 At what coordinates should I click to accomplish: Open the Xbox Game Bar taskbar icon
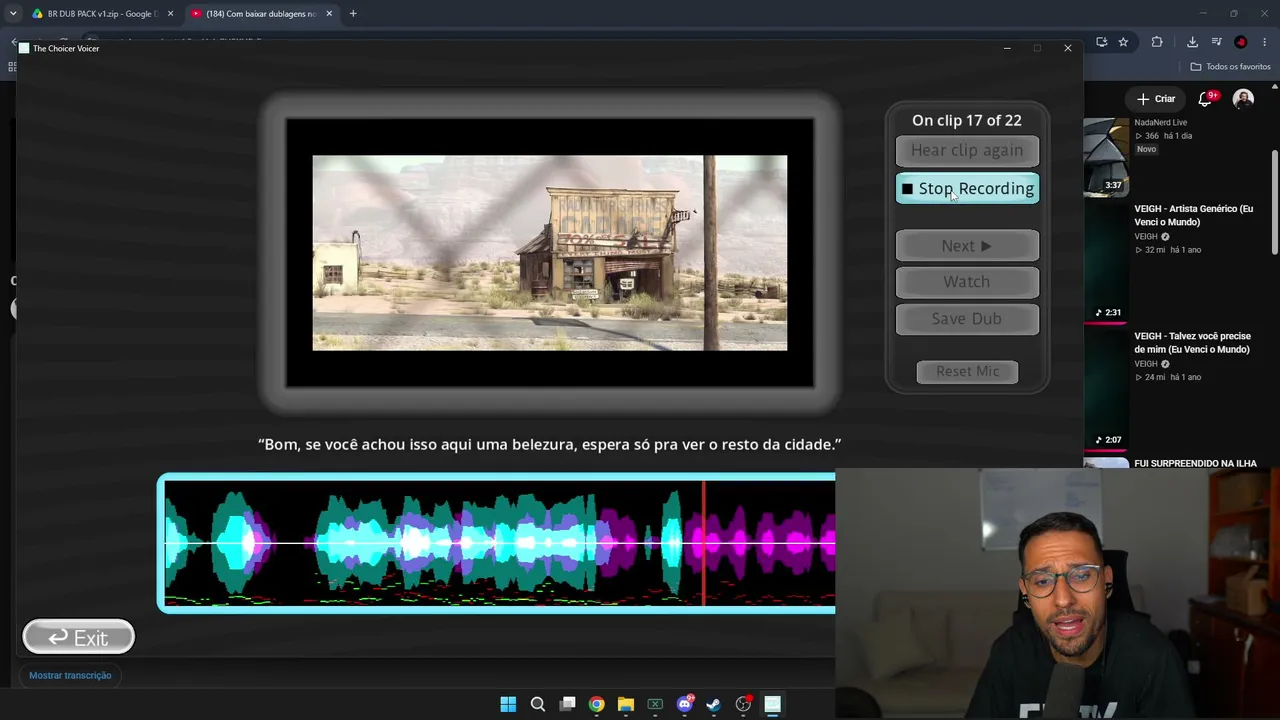pos(655,704)
